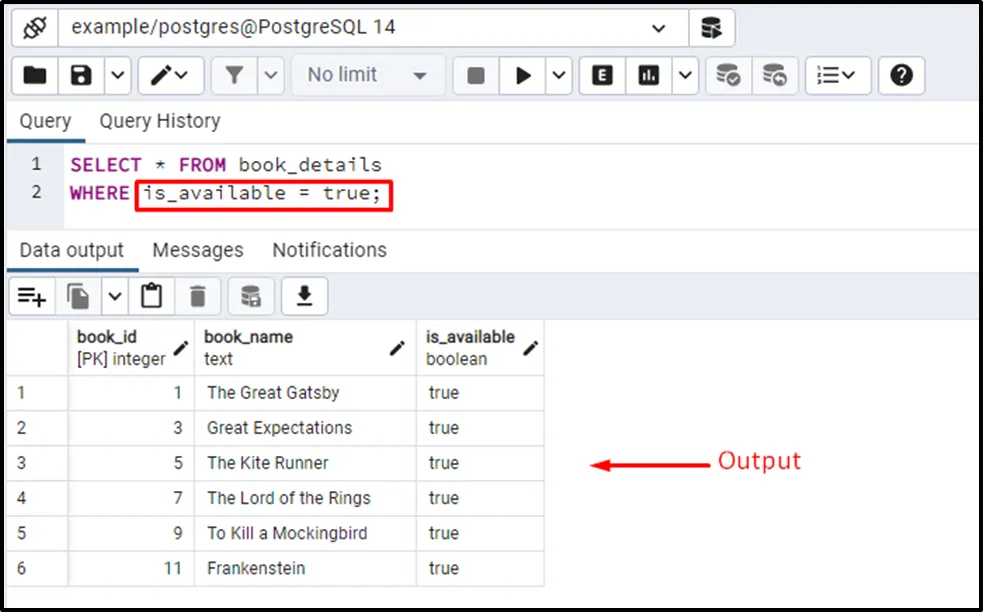Select the cell containing The Kite Runner
Viewport: 983px width, 612px height.
268,463
